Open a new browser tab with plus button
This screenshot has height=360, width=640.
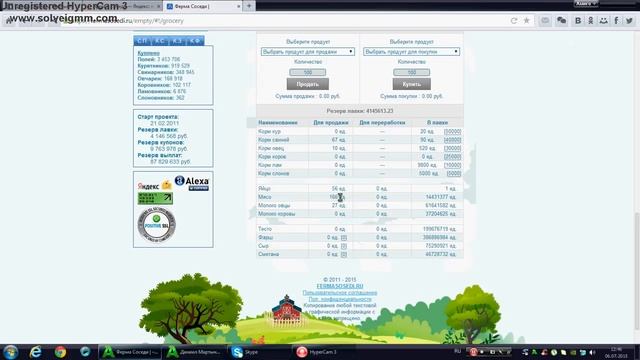(249, 6)
